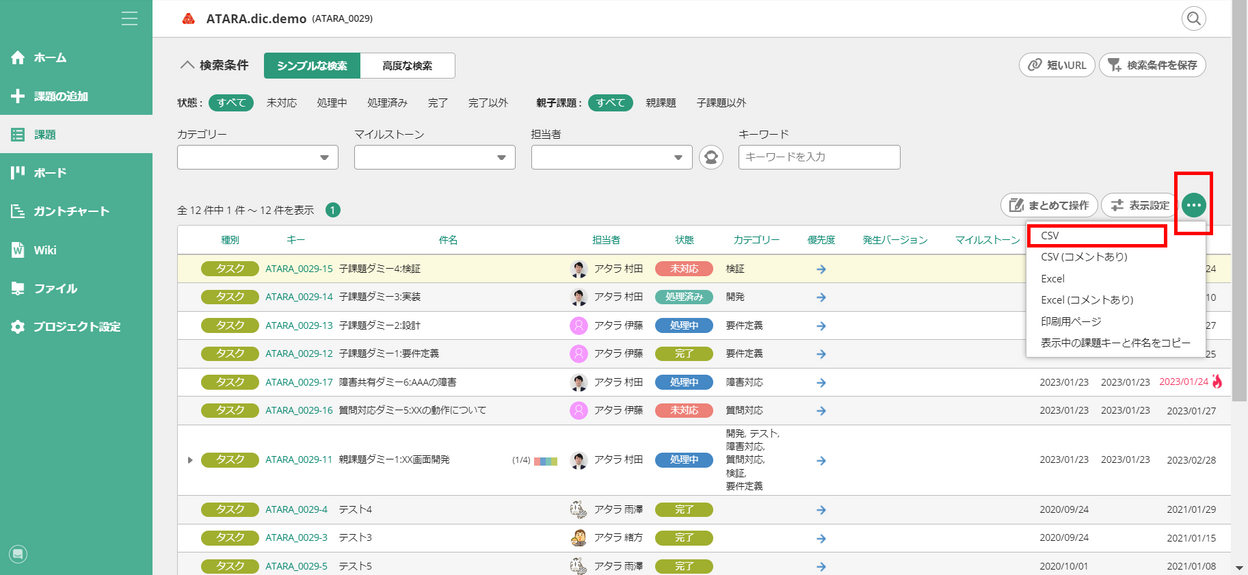Sort by 優先度 column header

pos(821,240)
